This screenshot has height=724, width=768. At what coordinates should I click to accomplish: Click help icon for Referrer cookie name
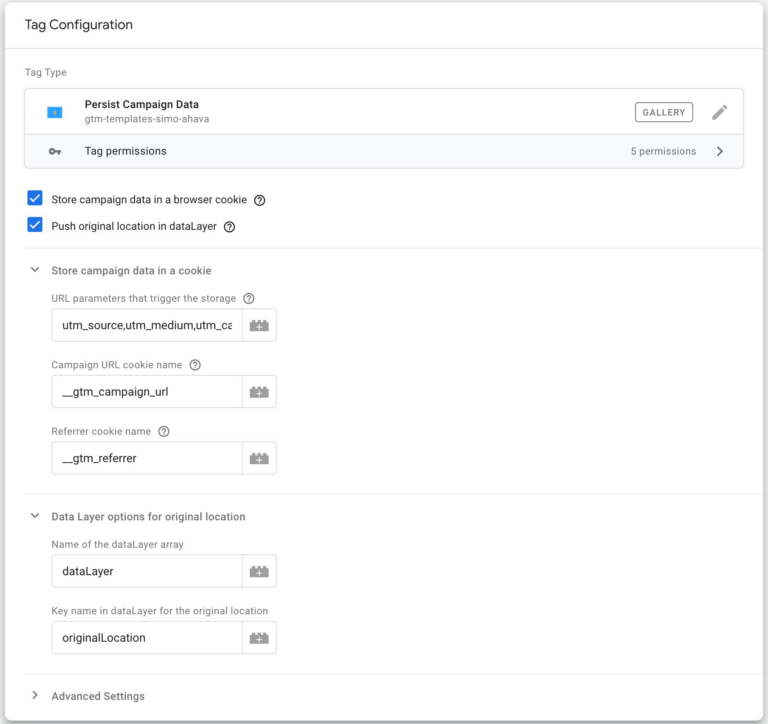click(x=164, y=432)
